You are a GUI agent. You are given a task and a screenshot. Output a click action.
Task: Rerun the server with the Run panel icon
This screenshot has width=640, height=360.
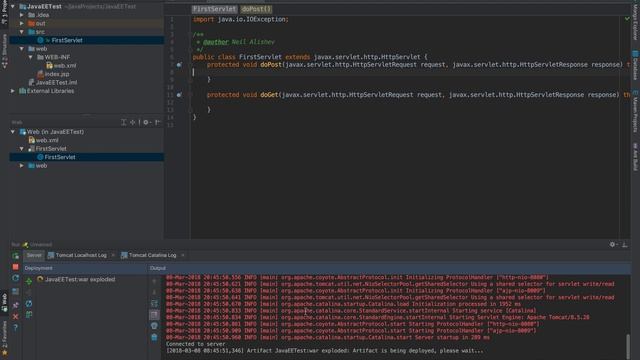click(x=16, y=256)
